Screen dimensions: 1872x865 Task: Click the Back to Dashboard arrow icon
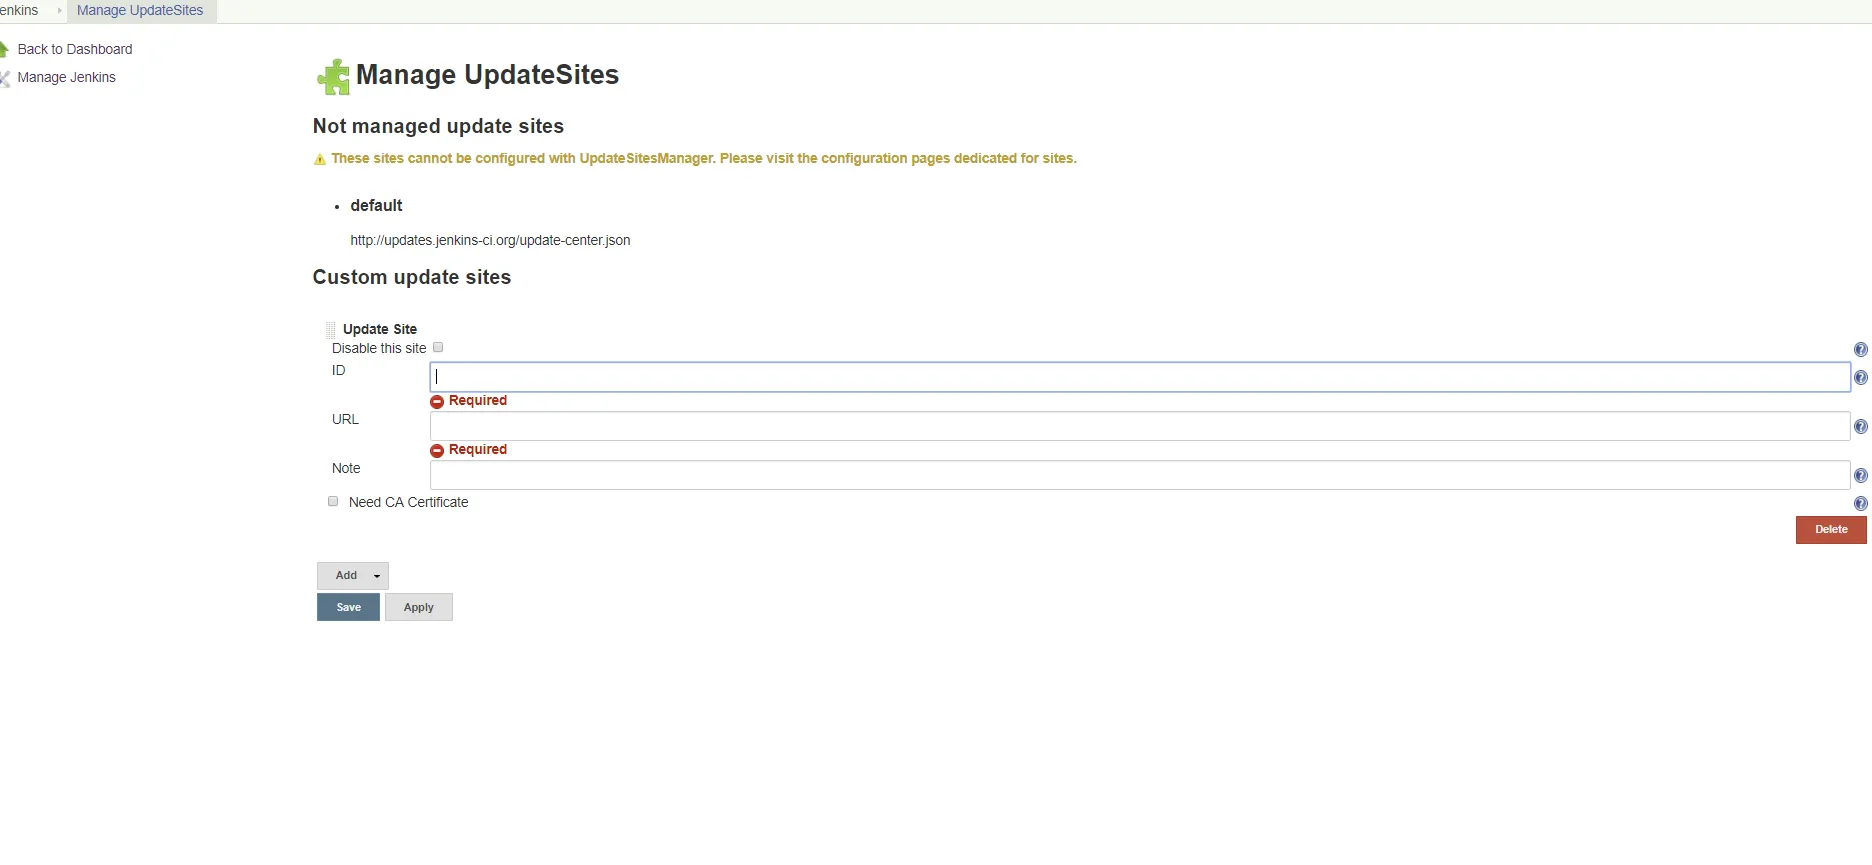tap(4, 49)
